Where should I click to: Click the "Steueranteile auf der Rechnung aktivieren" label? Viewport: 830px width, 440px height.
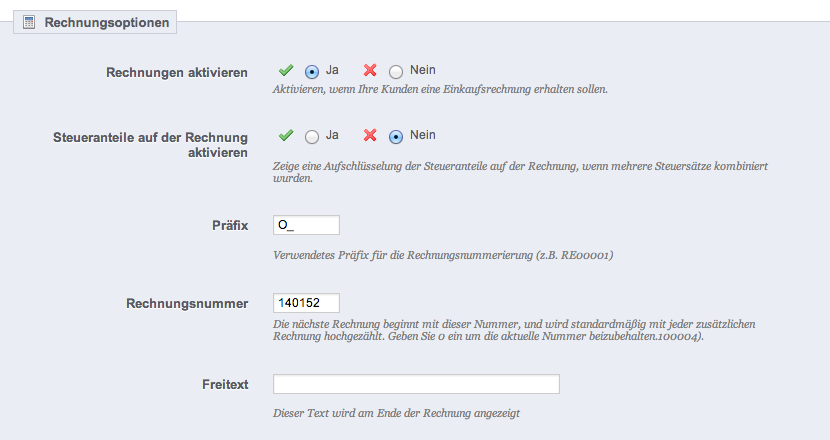(x=149, y=144)
